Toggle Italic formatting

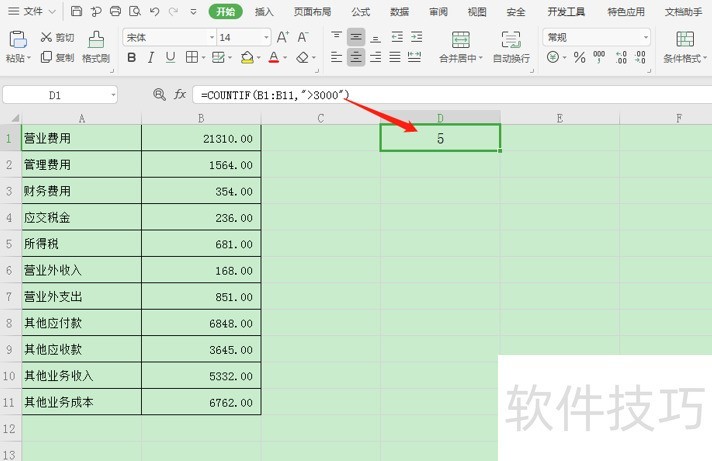click(151, 57)
